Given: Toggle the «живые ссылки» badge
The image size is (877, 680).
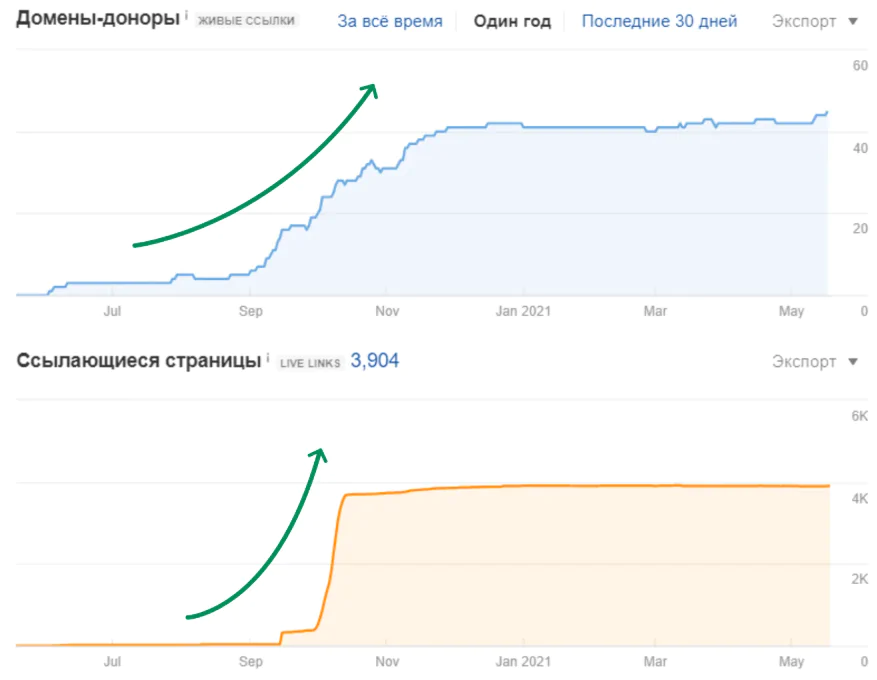Looking at the screenshot, I should coord(248,21).
